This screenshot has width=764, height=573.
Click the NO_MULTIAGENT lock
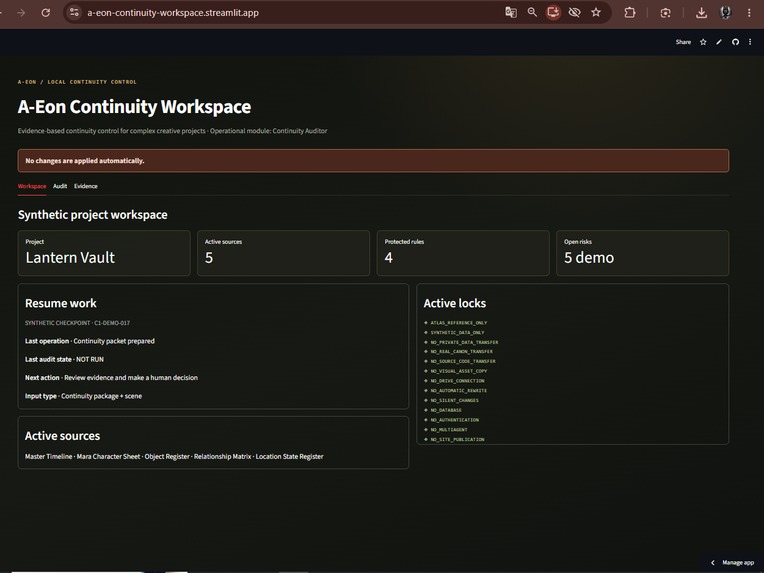[449, 429]
